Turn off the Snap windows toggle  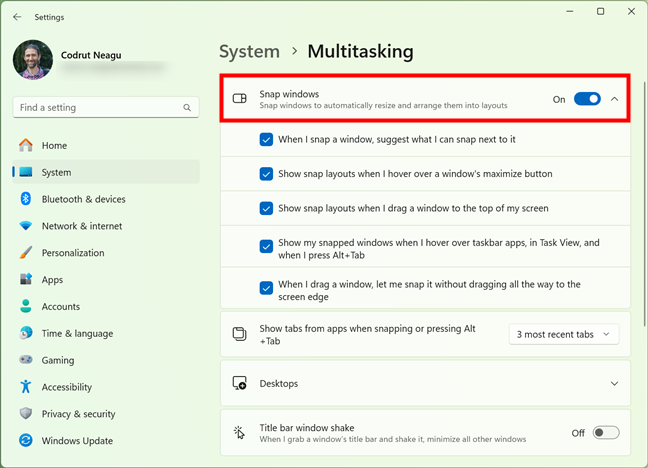pyautogui.click(x=587, y=99)
